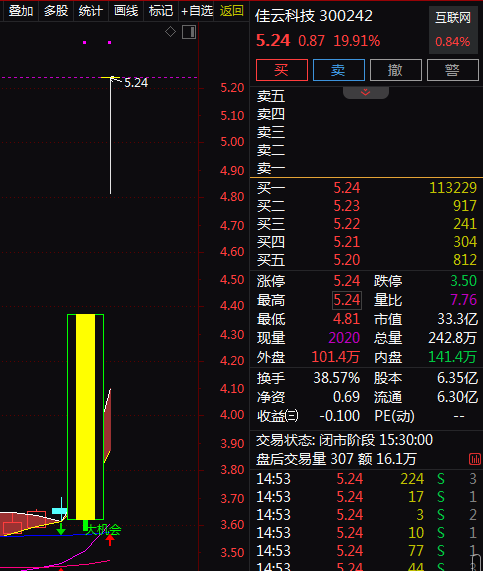Image resolution: width=483 pixels, height=571 pixels.
Task: Expand order book with red chevron
Action: (x=366, y=92)
